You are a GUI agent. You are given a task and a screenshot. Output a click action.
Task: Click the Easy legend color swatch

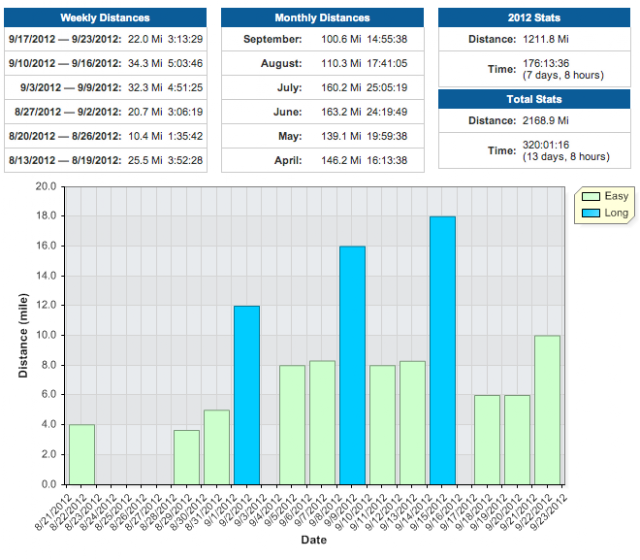pos(591,196)
